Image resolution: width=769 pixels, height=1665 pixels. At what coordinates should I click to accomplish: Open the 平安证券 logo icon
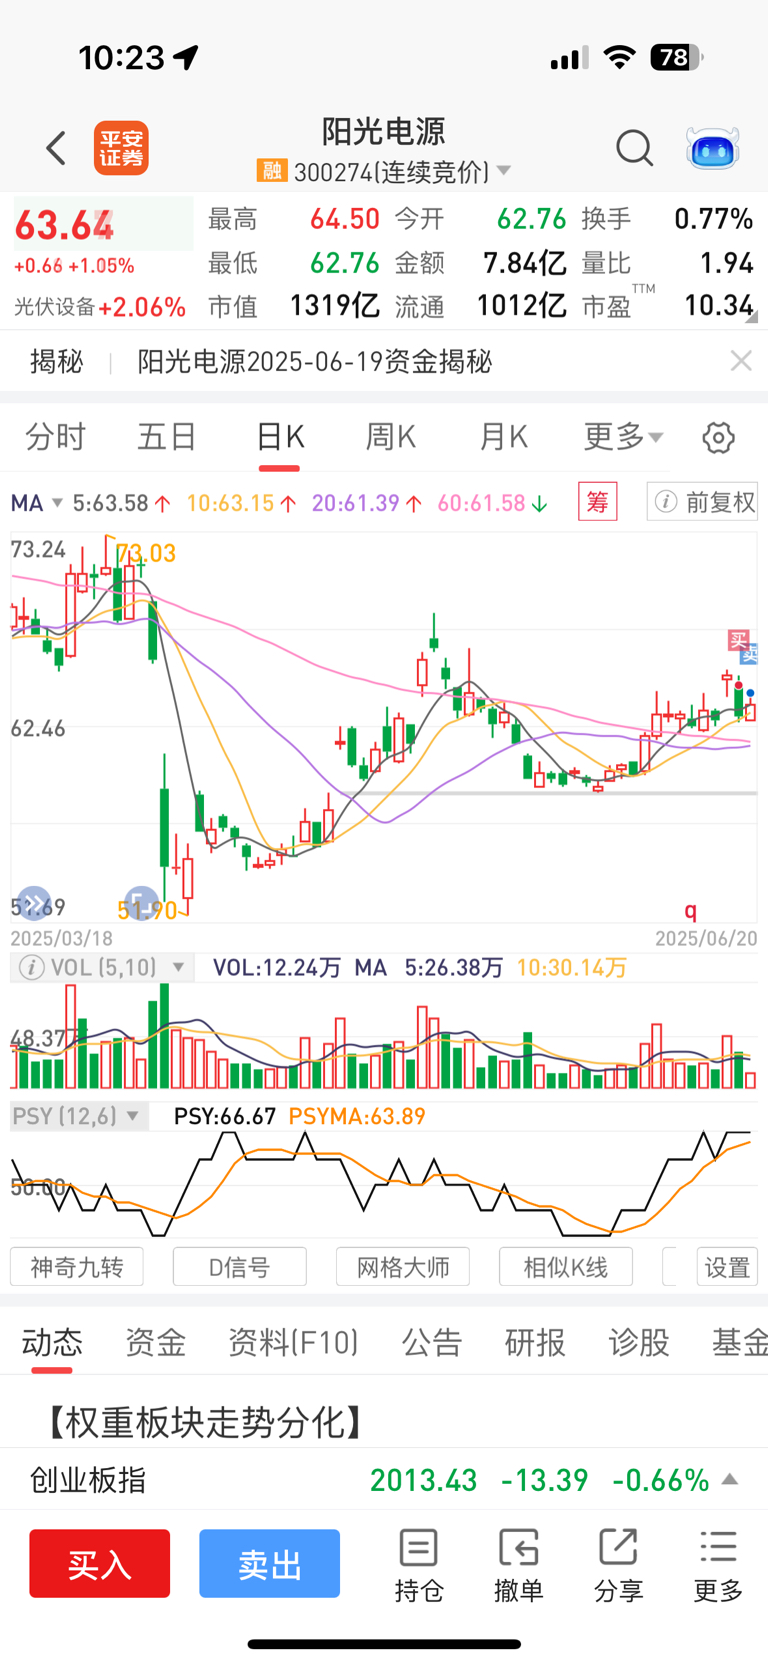point(121,148)
